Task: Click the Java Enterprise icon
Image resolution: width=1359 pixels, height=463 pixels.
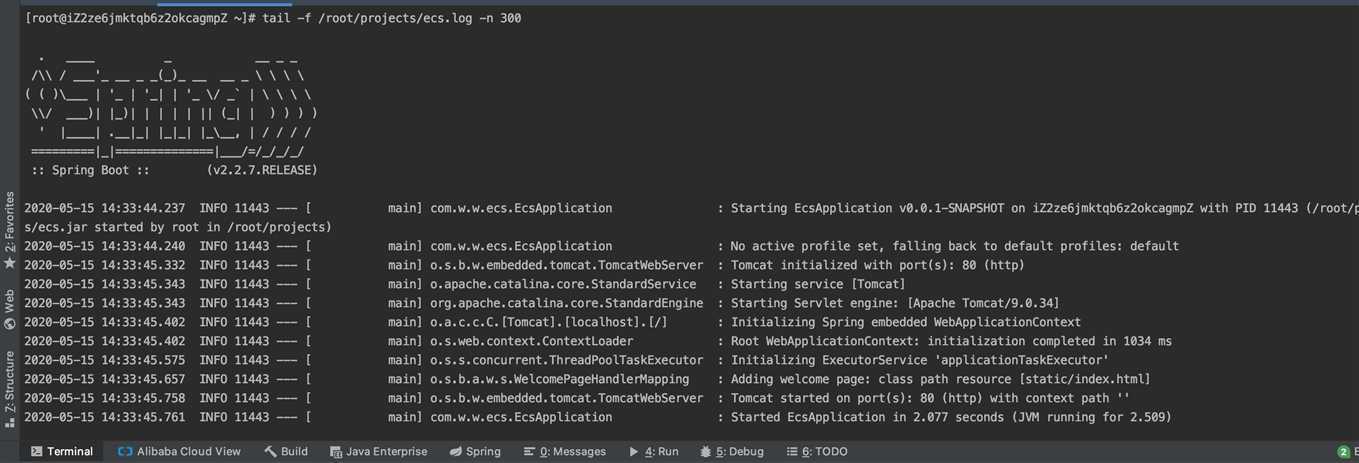Action: click(x=336, y=452)
